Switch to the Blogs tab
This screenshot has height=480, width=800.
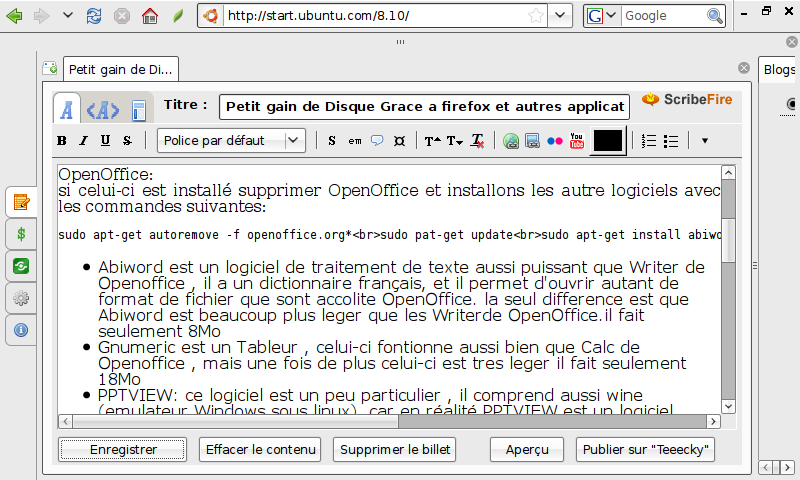click(x=779, y=69)
